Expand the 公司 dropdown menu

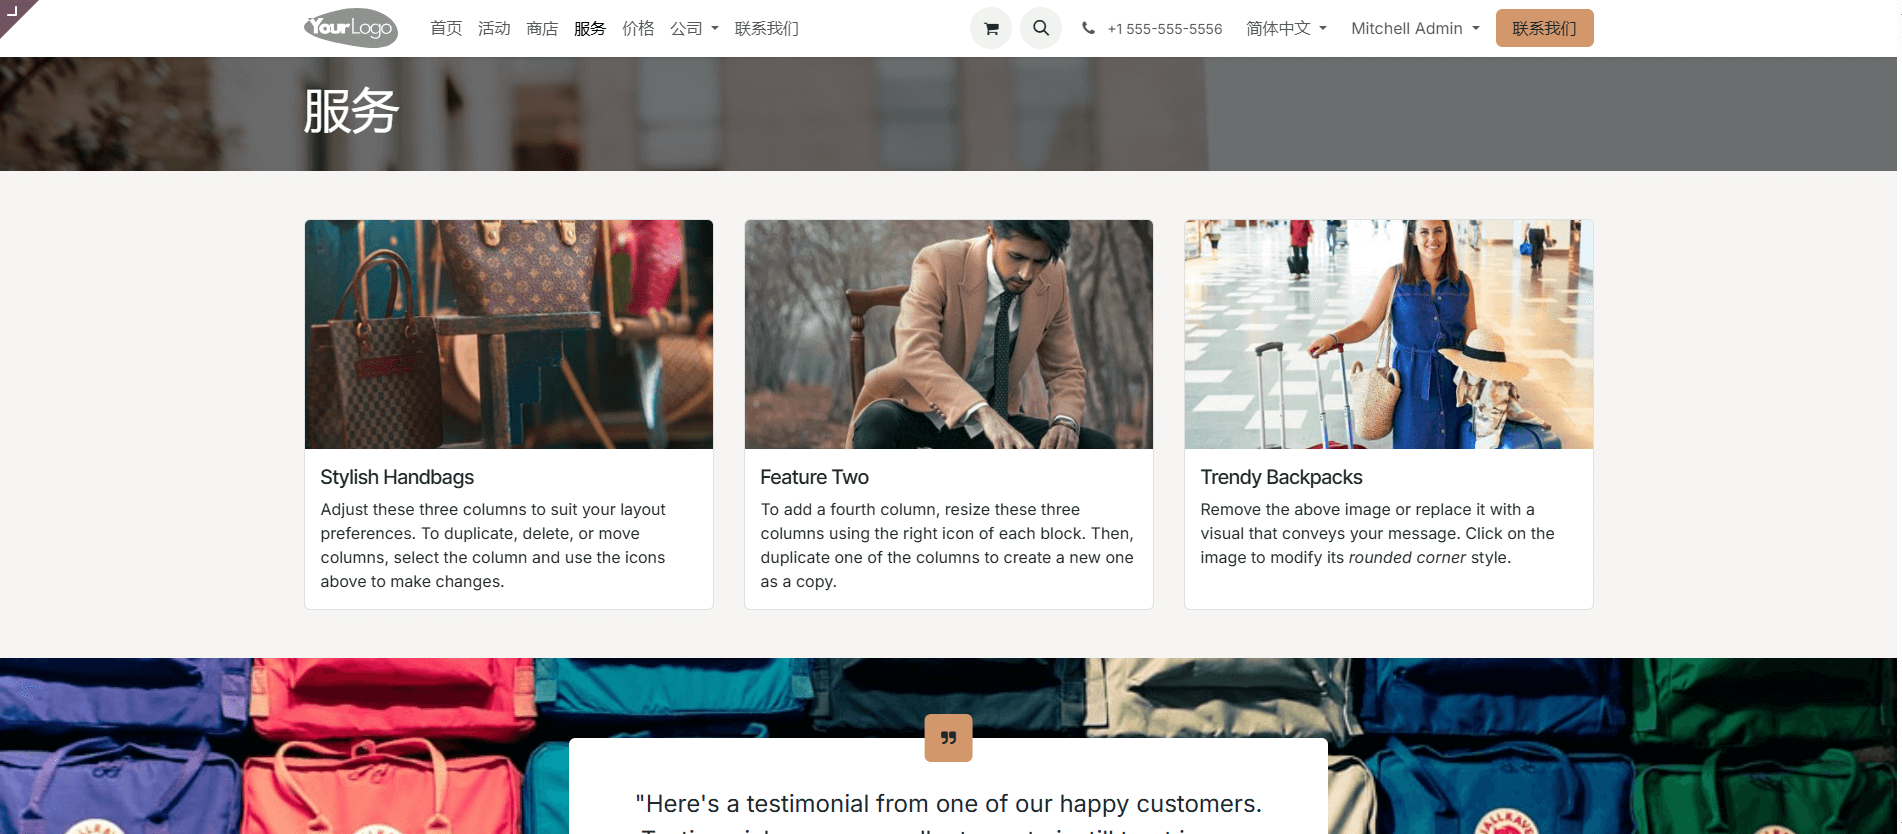pyautogui.click(x=694, y=28)
